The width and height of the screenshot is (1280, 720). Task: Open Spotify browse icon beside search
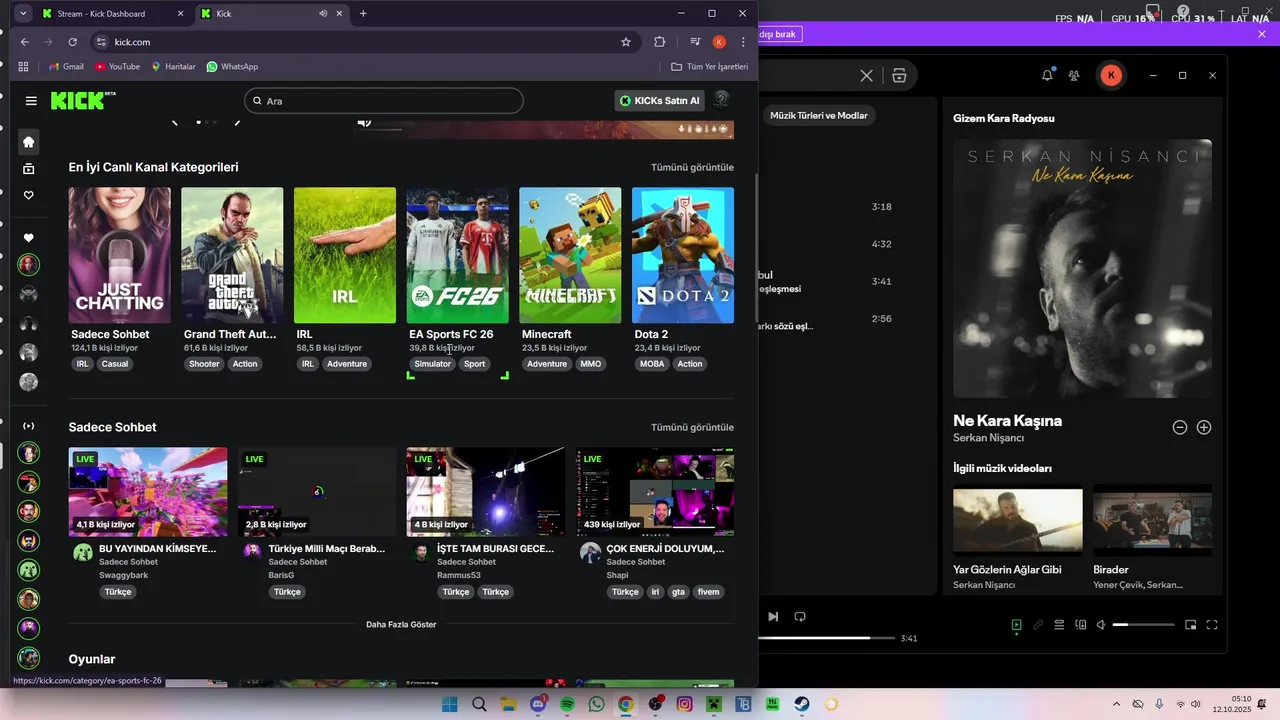(899, 76)
